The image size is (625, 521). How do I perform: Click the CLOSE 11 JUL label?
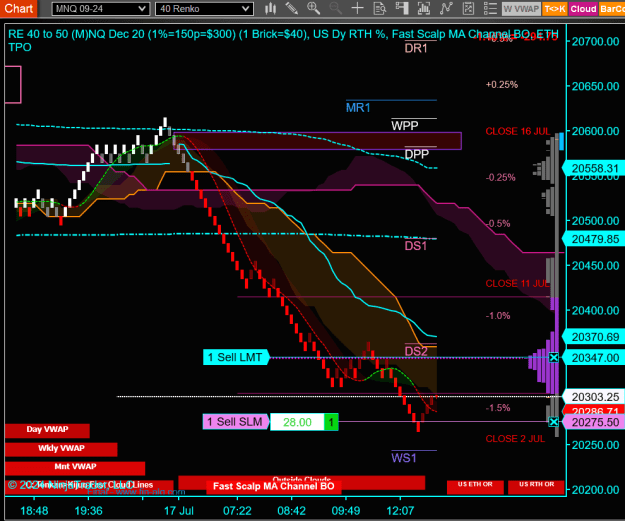click(517, 284)
